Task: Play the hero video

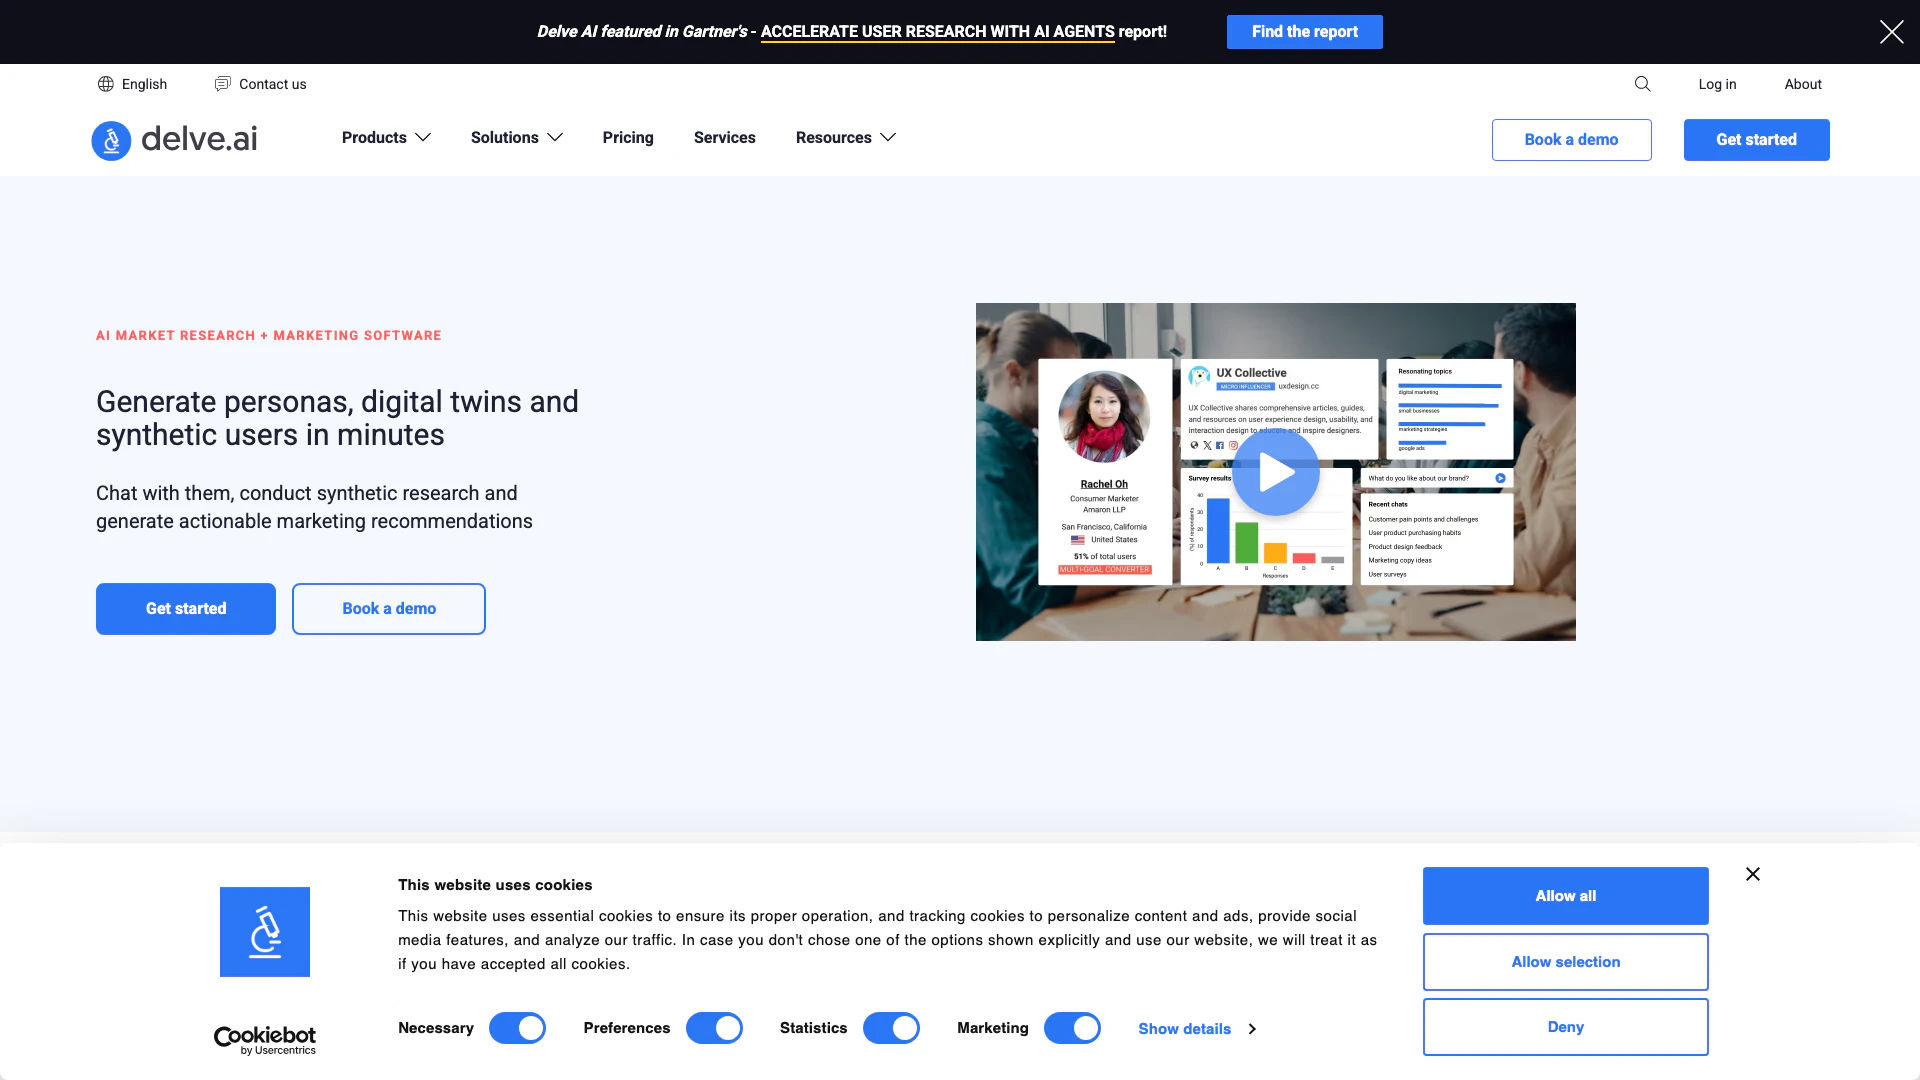Action: 1275,472
